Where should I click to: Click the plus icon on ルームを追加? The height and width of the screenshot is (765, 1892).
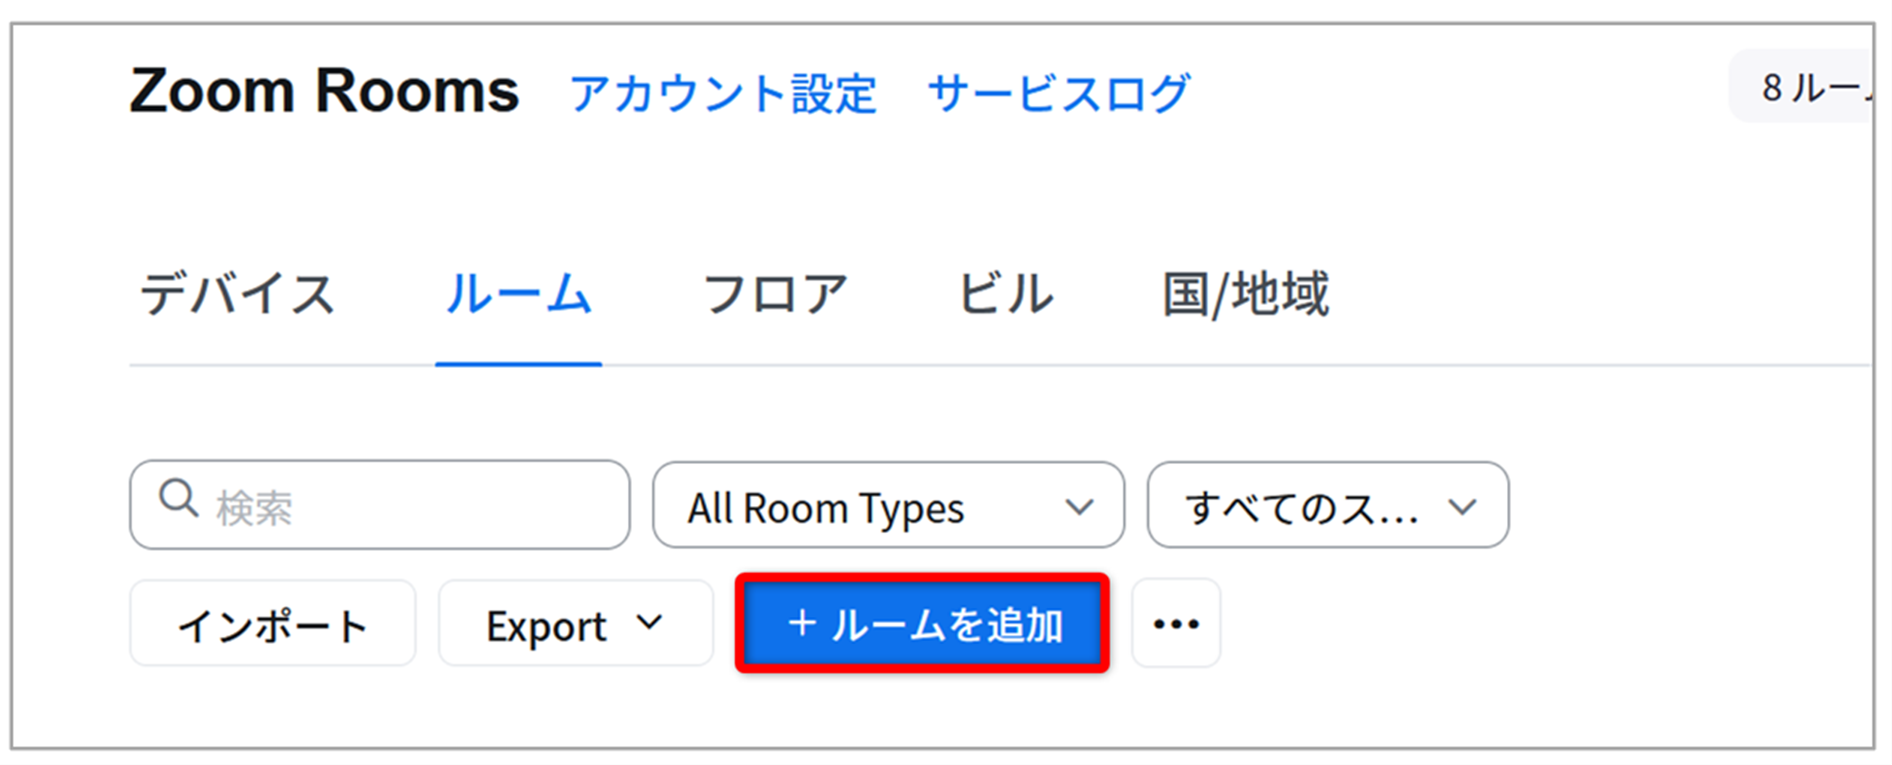pyautogui.click(x=802, y=623)
